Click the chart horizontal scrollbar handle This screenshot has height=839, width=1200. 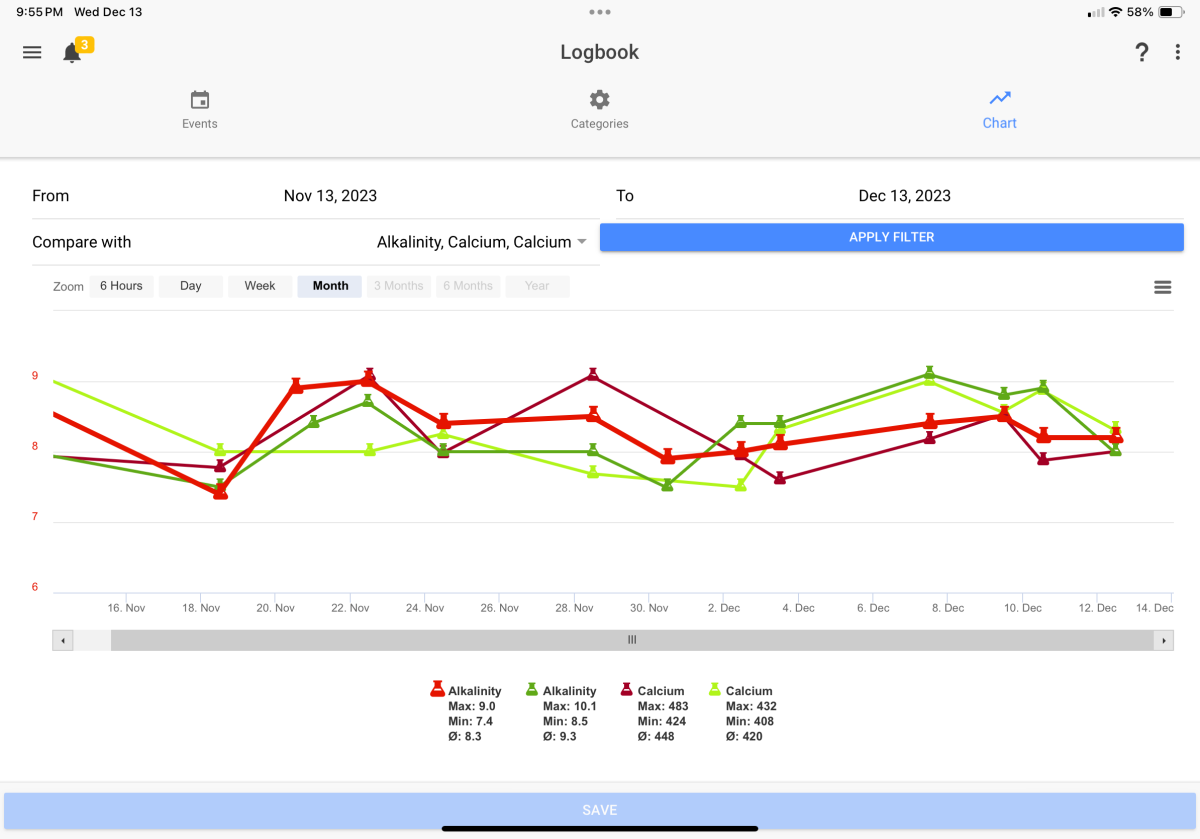click(631, 640)
